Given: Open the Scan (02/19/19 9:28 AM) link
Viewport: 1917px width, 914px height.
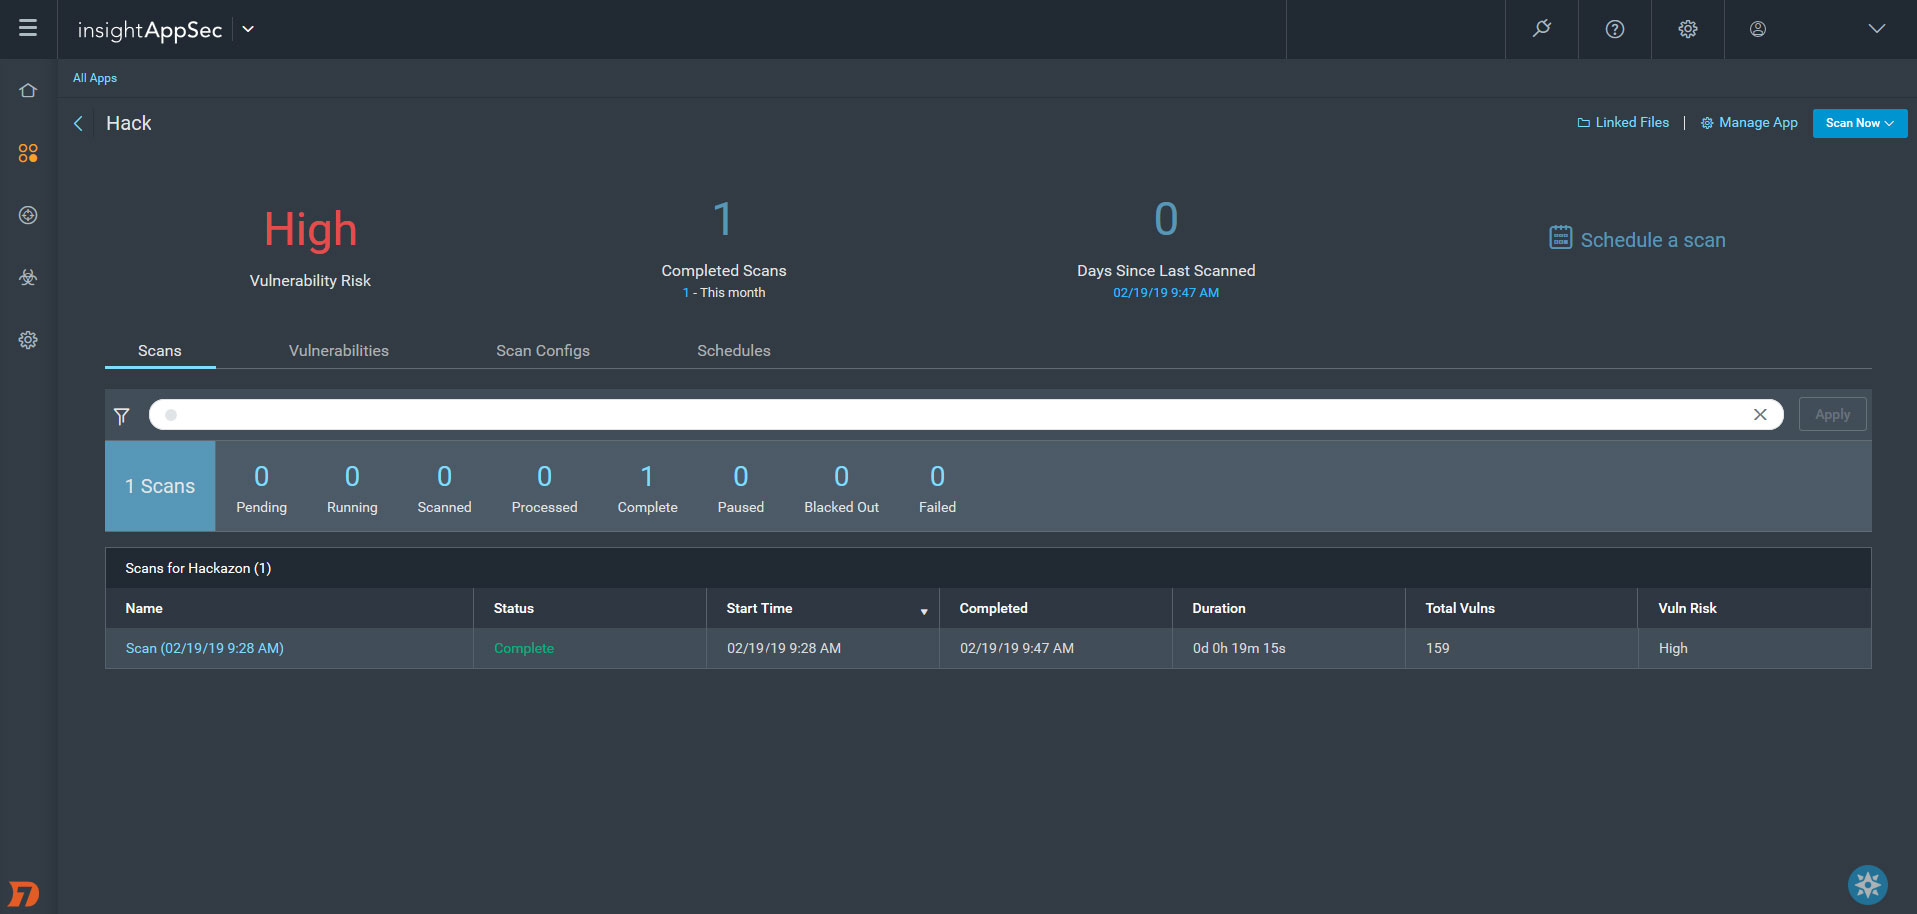Looking at the screenshot, I should 205,648.
